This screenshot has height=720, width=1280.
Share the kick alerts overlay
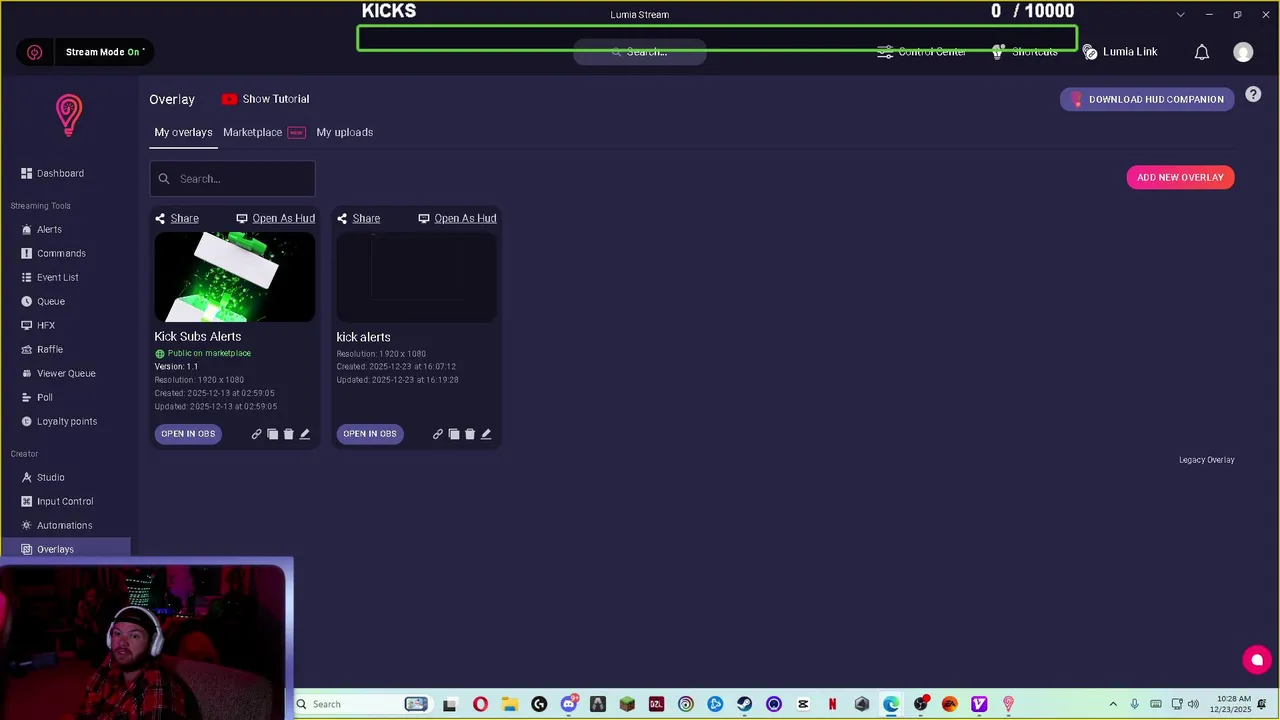pos(358,218)
